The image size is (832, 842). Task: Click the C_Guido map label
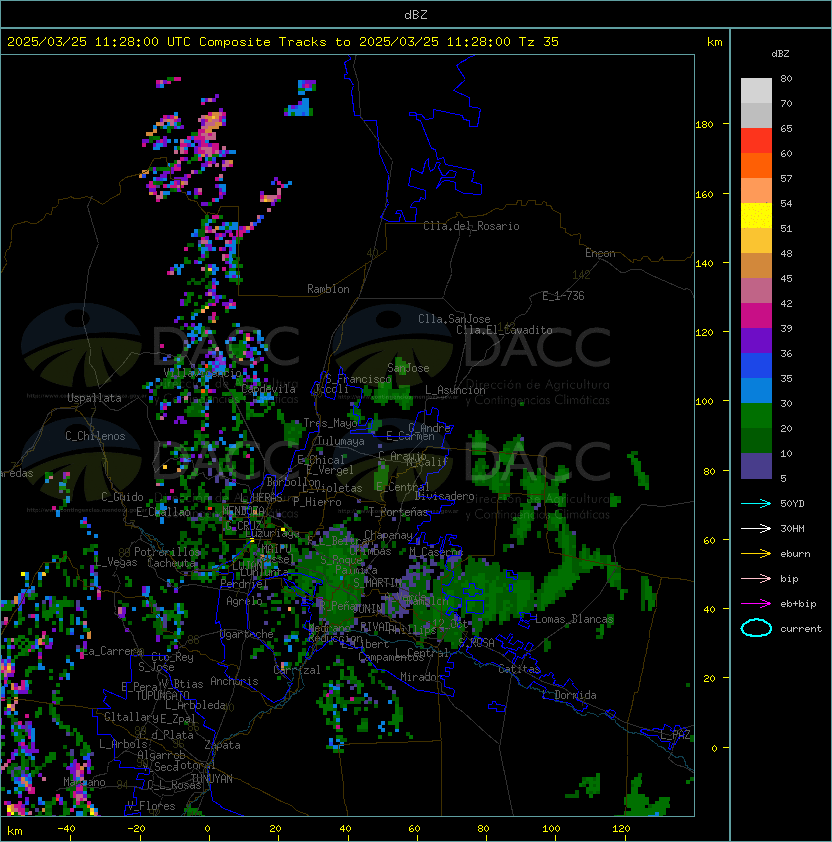pyautogui.click(x=122, y=497)
